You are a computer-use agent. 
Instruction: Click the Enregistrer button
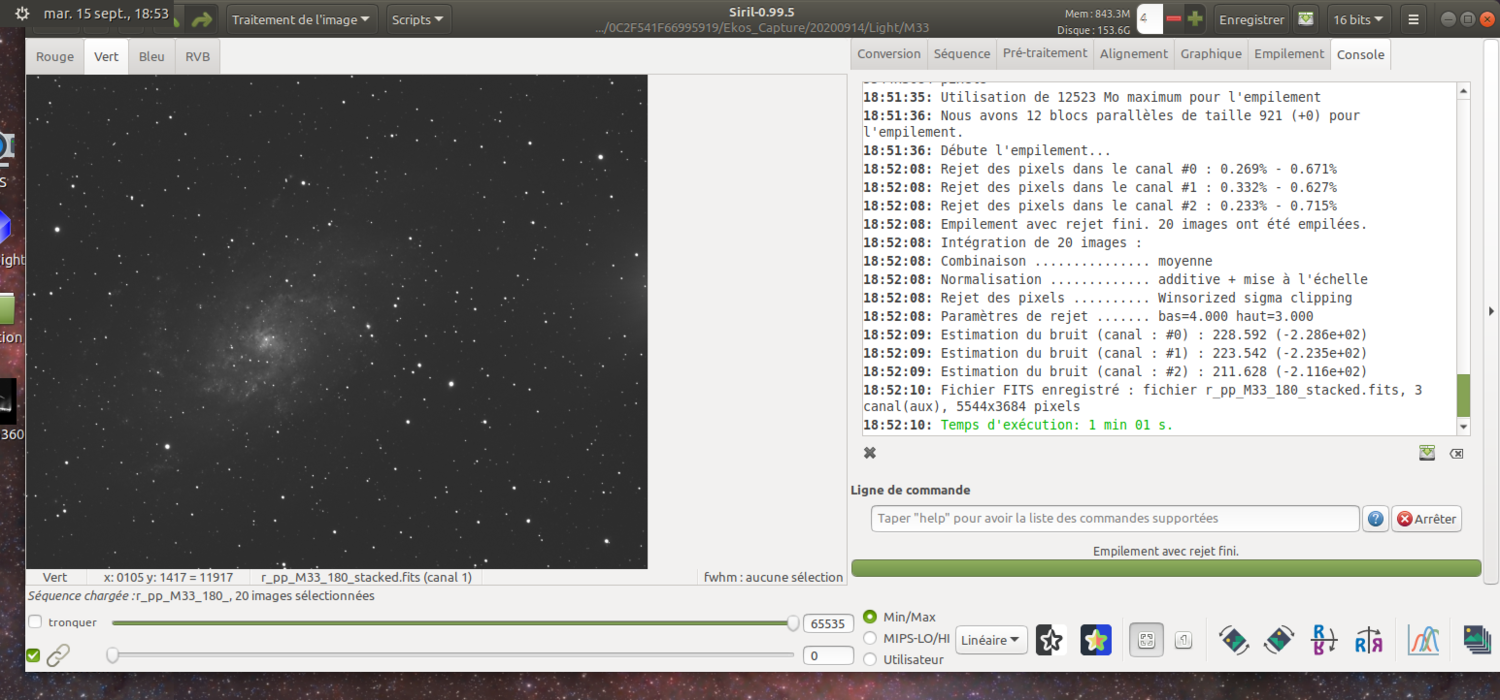point(1251,20)
